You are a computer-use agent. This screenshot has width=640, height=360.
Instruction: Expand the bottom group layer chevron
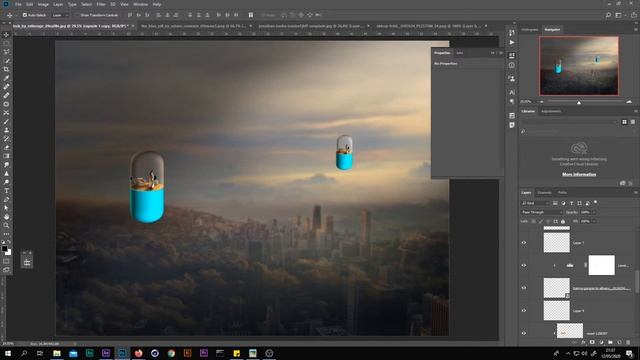pos(555,333)
